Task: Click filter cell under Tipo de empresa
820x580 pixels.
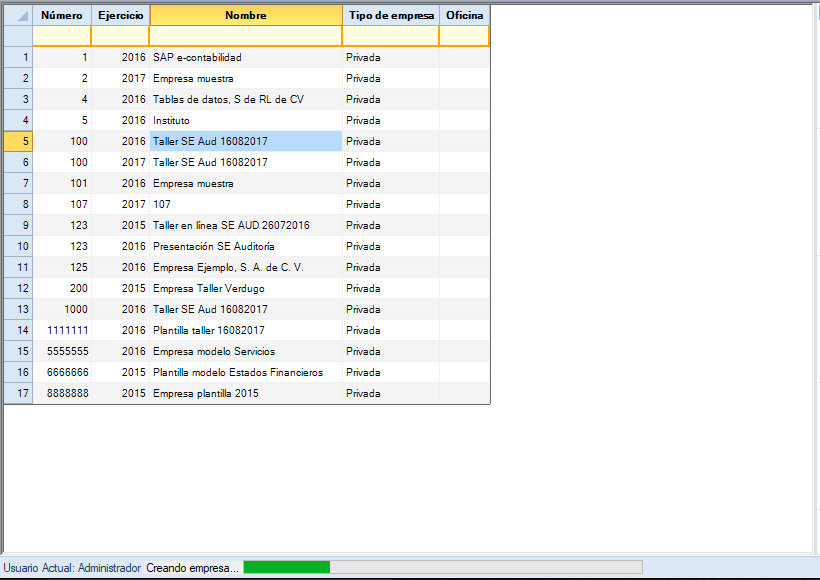Action: click(x=390, y=36)
